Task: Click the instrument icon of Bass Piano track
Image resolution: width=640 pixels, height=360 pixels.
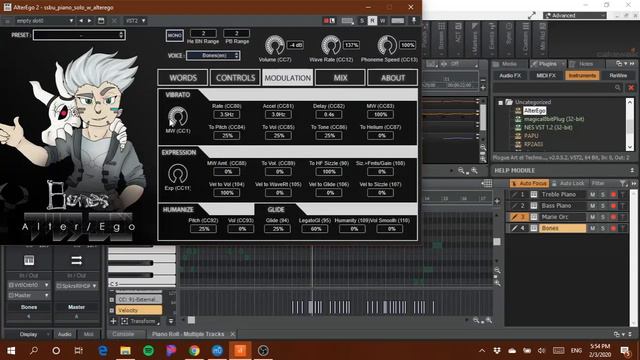Action: pyautogui.click(x=533, y=206)
